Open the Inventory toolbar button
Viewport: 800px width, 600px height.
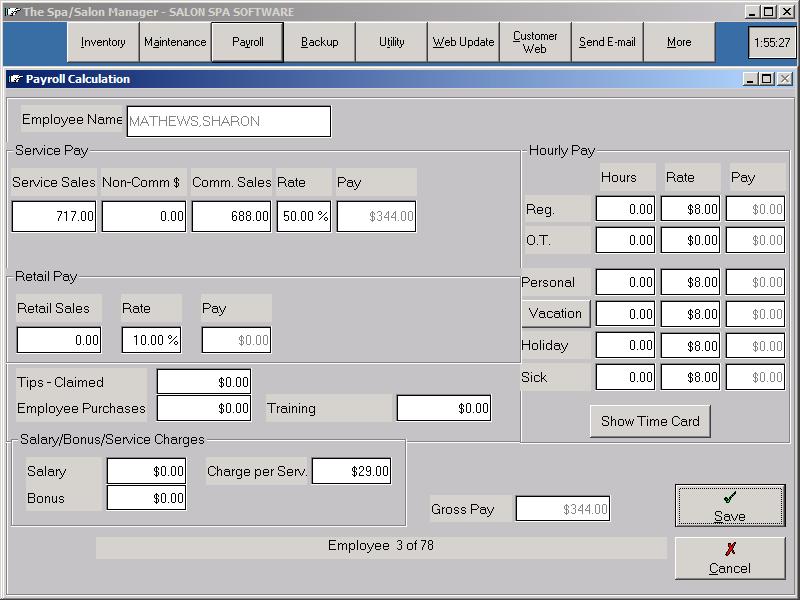[x=103, y=42]
